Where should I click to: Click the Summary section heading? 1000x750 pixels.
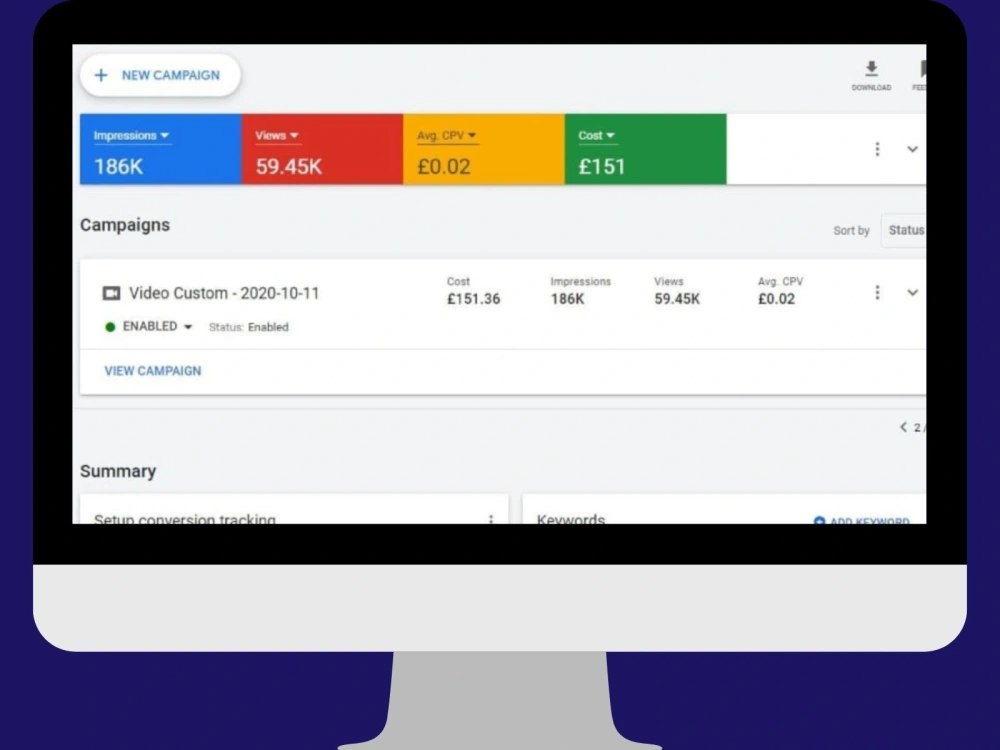118,471
